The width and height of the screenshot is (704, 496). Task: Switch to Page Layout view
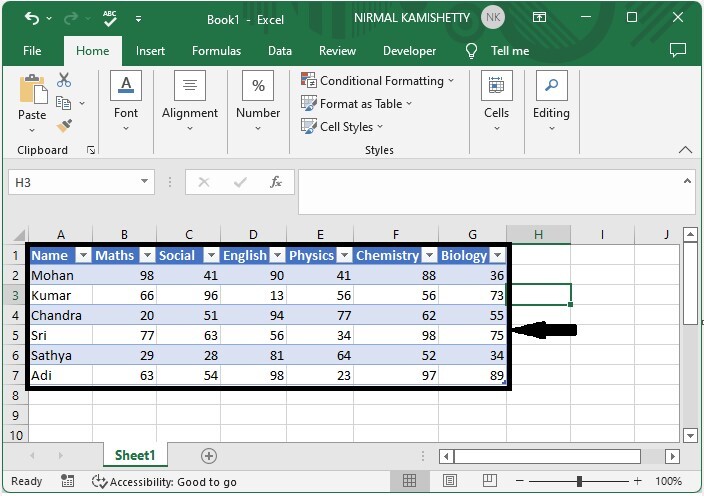450,482
